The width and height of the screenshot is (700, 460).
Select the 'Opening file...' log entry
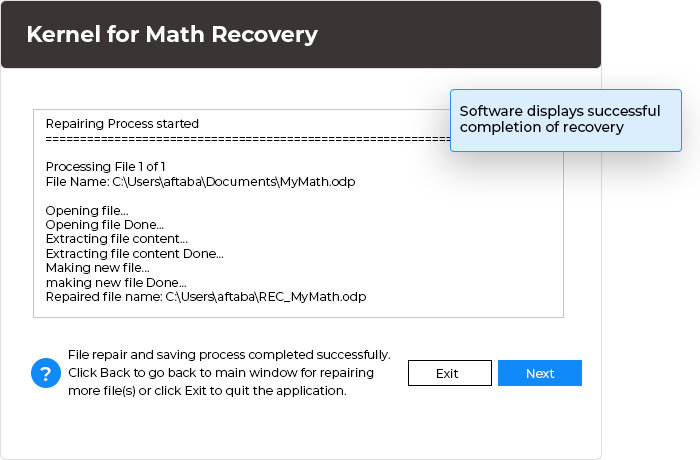[87, 210]
